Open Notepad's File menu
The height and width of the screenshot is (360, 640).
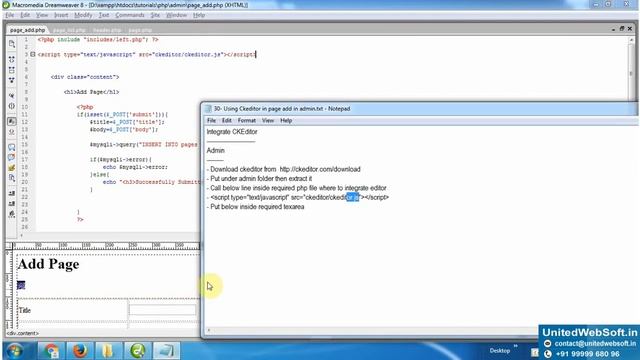[x=211, y=120]
